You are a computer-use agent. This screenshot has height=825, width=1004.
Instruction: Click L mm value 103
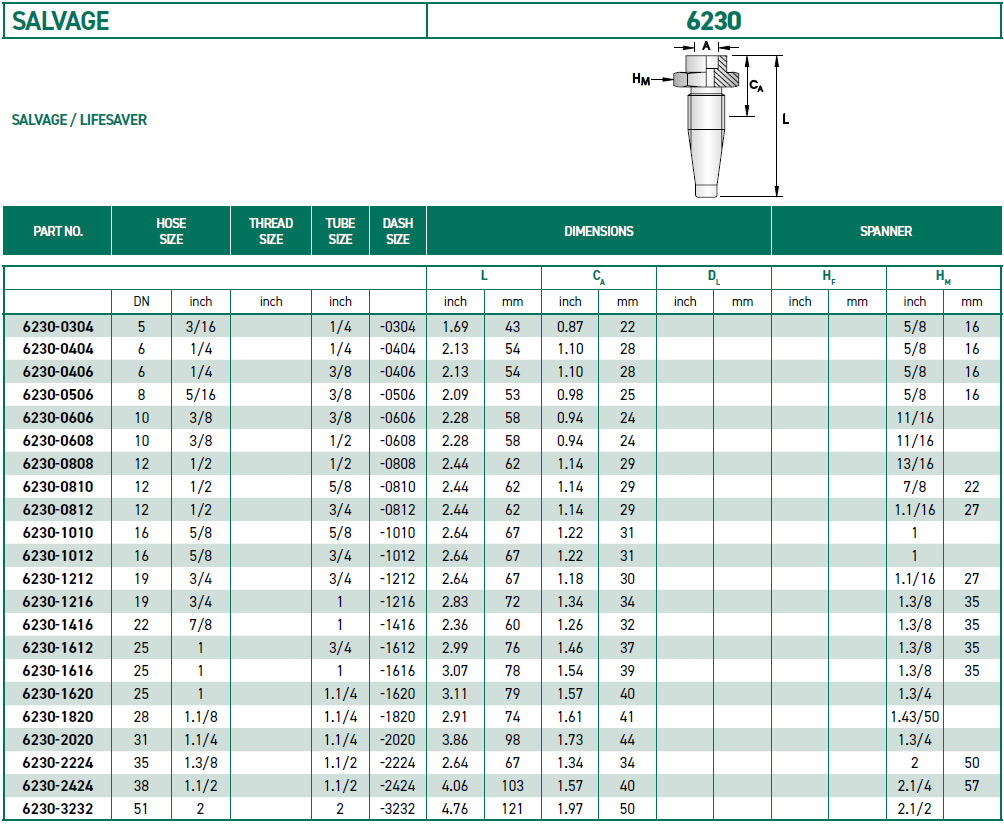point(512,786)
